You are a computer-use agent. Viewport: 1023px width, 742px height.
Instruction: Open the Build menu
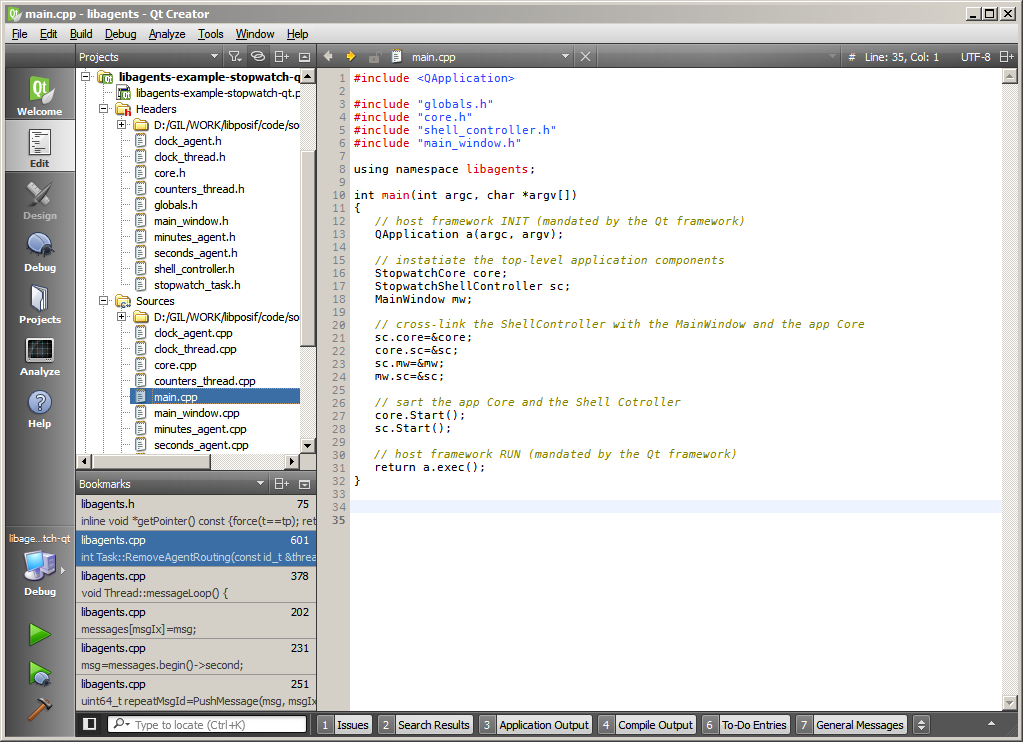(81, 34)
